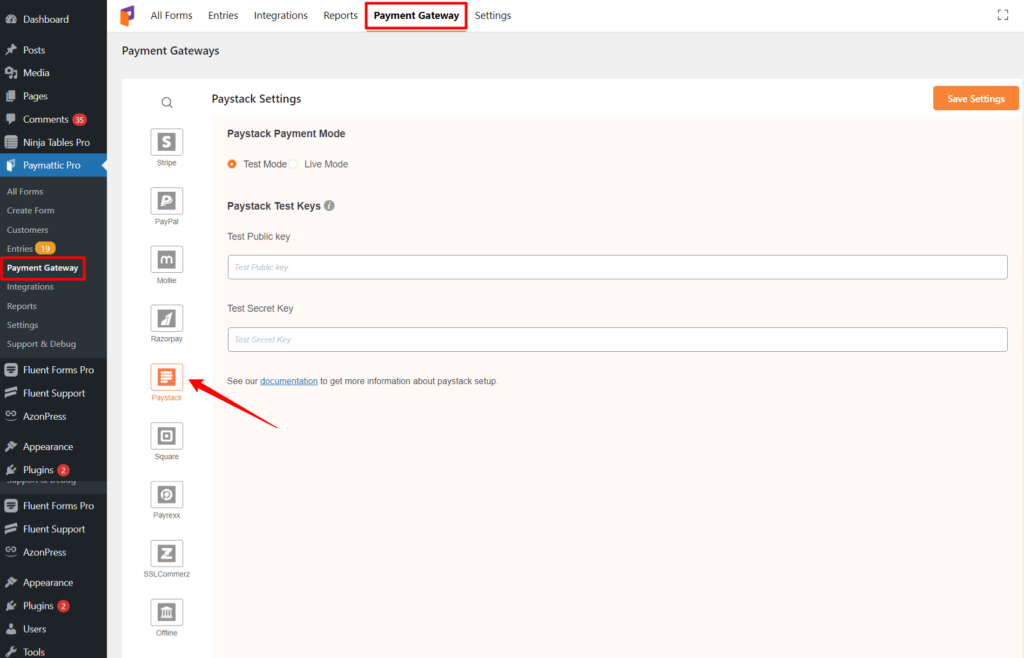Image resolution: width=1024 pixels, height=658 pixels.
Task: Select the Offline payment method
Action: [x=166, y=610]
